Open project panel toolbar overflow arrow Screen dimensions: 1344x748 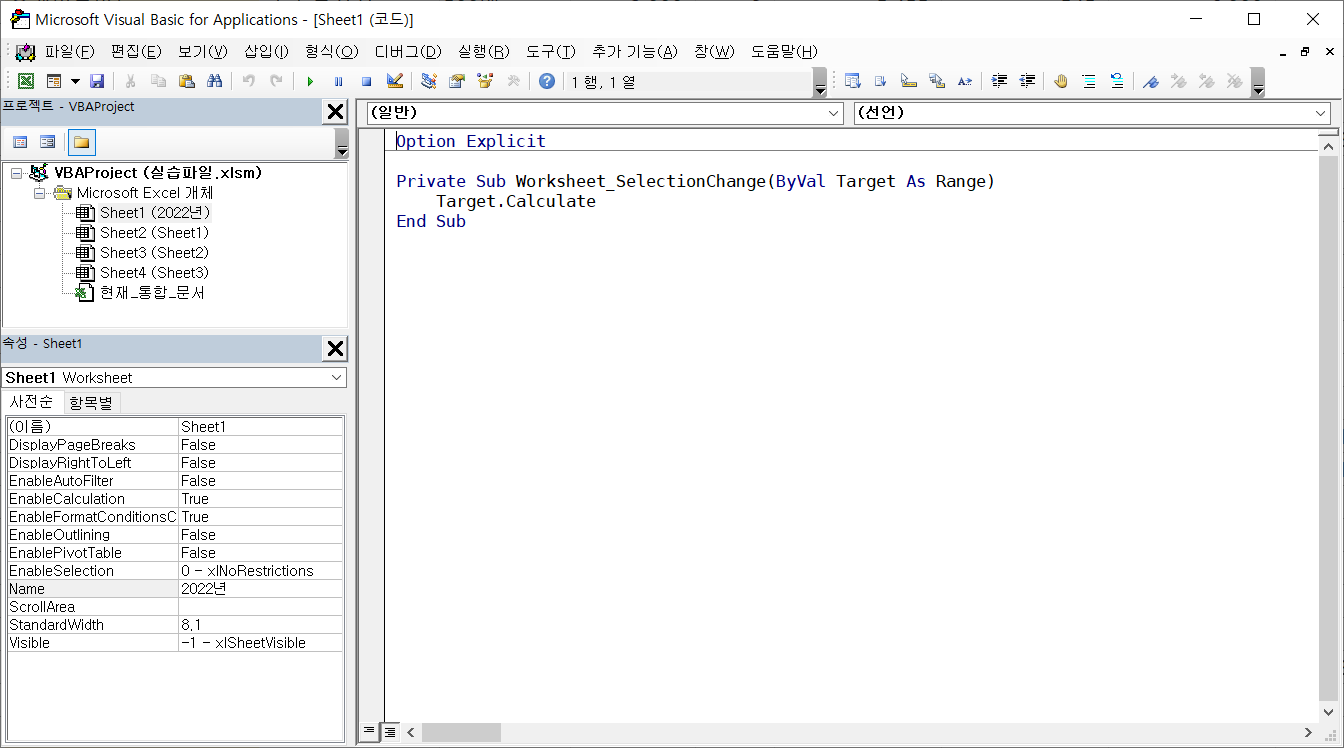click(342, 144)
